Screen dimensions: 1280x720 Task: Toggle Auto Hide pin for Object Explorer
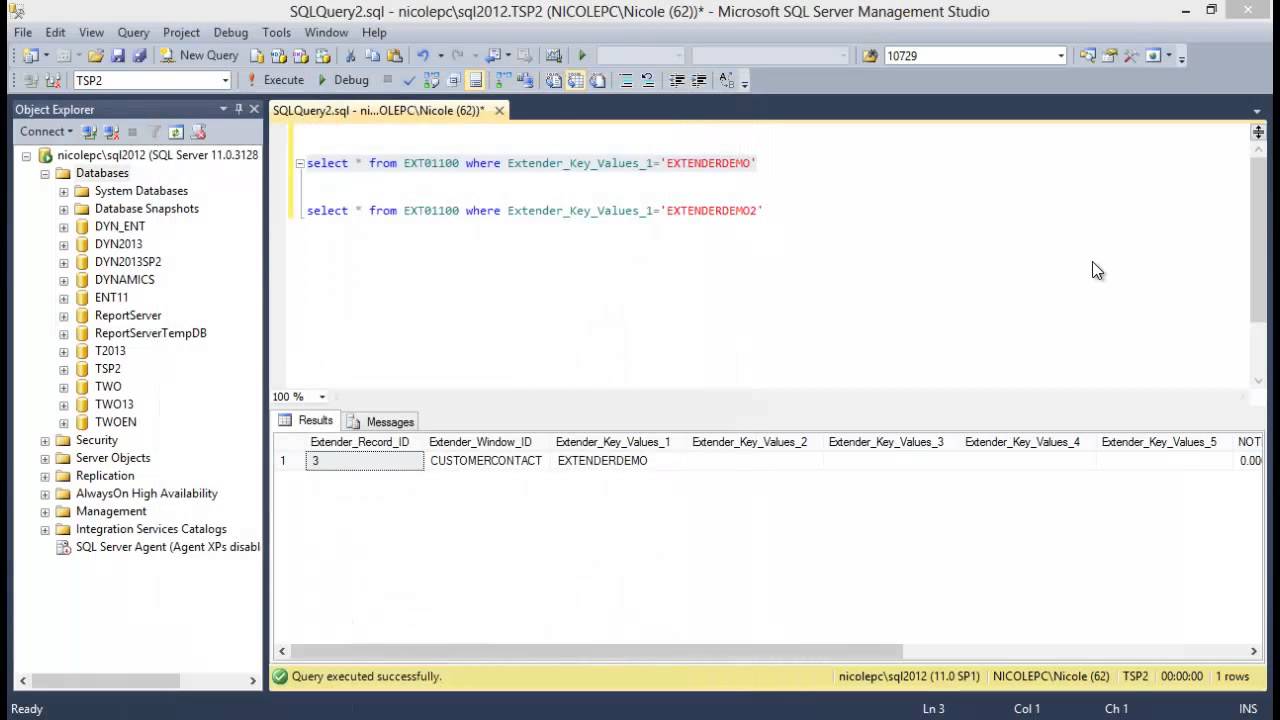click(x=239, y=109)
